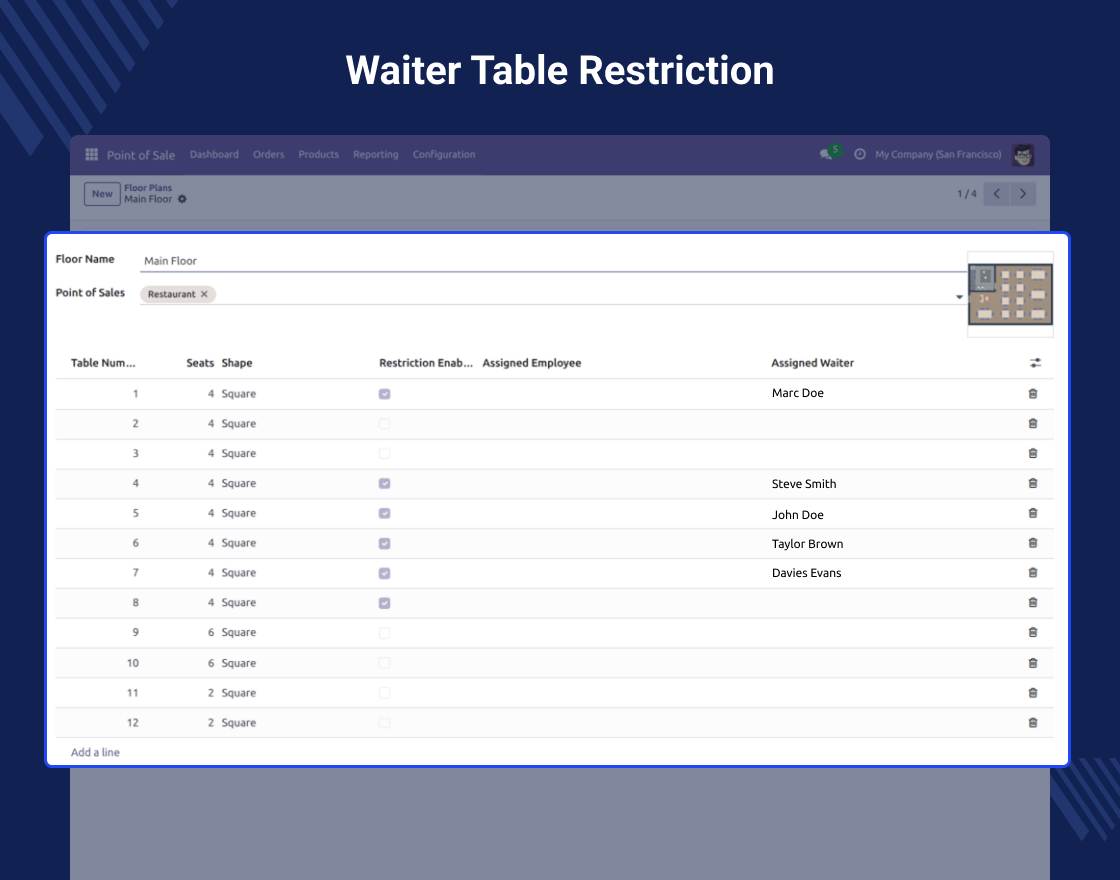1120x880 pixels.
Task: Click seats value 2 in table 11 row
Action: click(211, 693)
